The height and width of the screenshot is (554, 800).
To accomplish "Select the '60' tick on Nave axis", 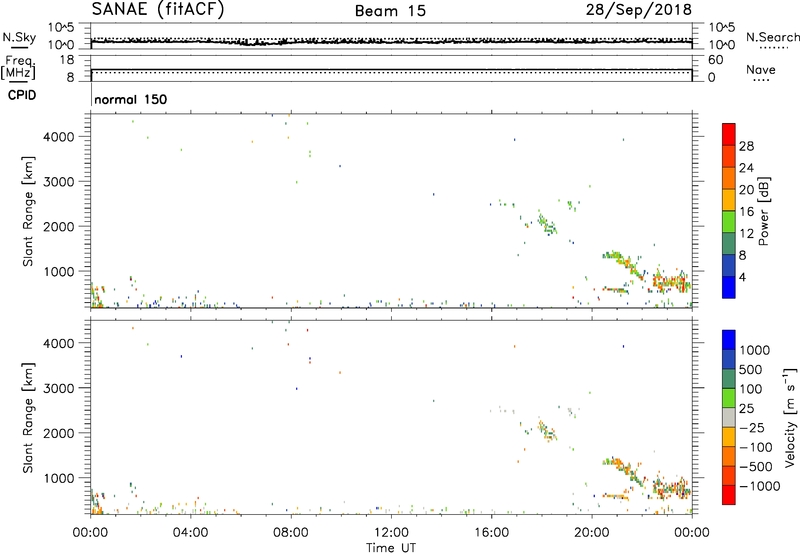I will click(715, 60).
